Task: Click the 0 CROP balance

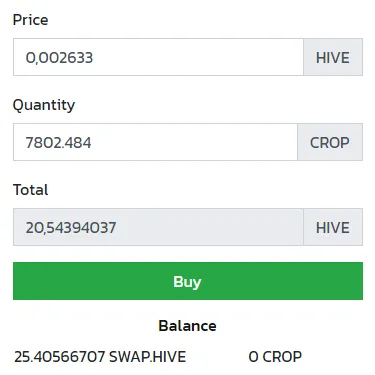Action: coord(275,357)
